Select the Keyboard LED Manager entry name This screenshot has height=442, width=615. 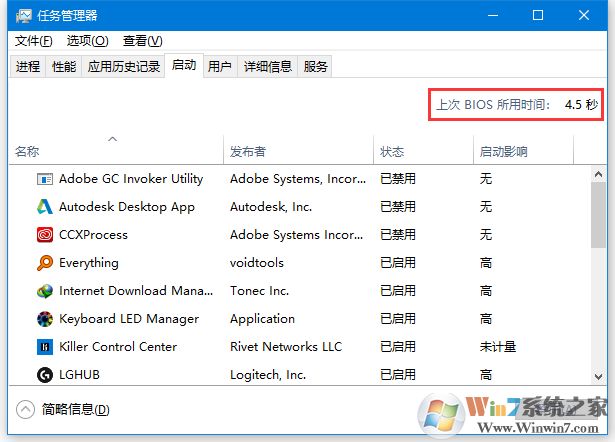click(x=129, y=319)
